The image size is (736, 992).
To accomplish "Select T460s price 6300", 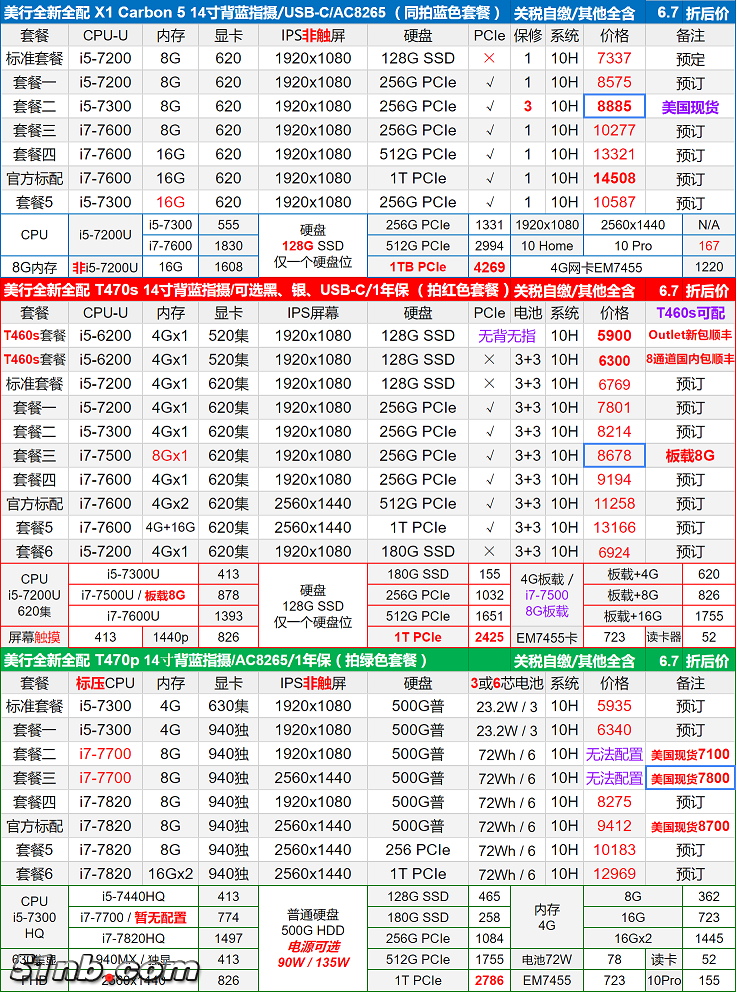I will tap(614, 360).
